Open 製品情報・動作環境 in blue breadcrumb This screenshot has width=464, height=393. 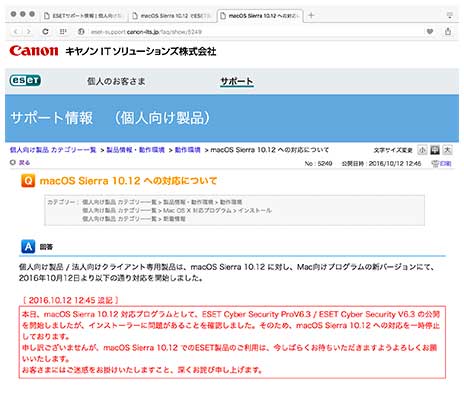click(x=135, y=150)
